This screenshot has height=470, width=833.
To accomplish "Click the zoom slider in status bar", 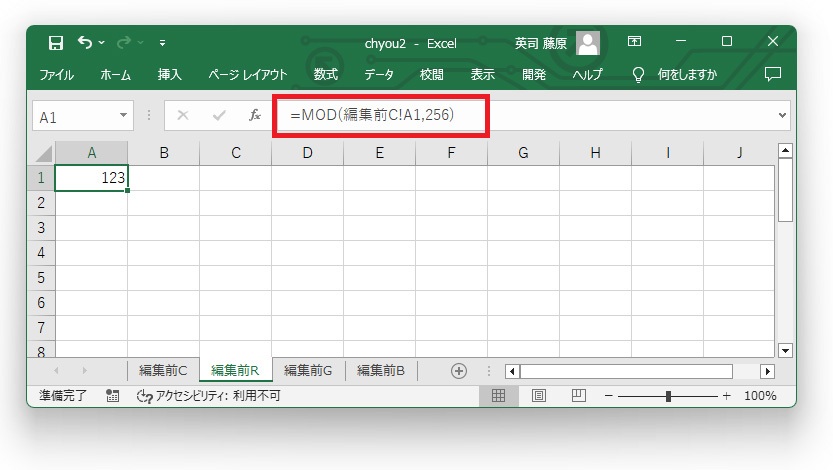I will pos(668,396).
